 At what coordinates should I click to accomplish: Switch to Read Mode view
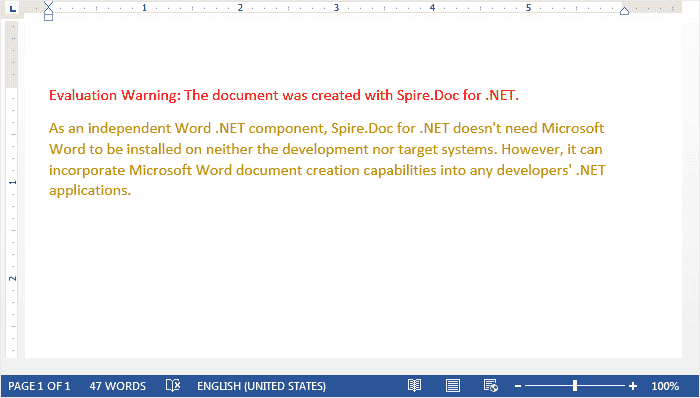[414, 386]
